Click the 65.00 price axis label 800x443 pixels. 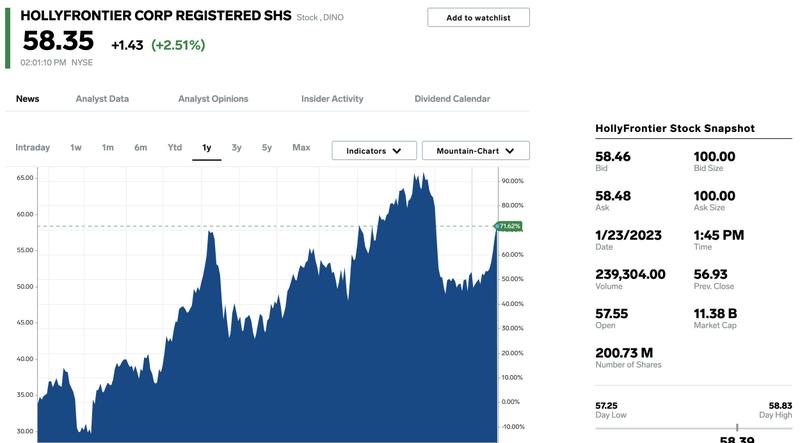point(24,178)
